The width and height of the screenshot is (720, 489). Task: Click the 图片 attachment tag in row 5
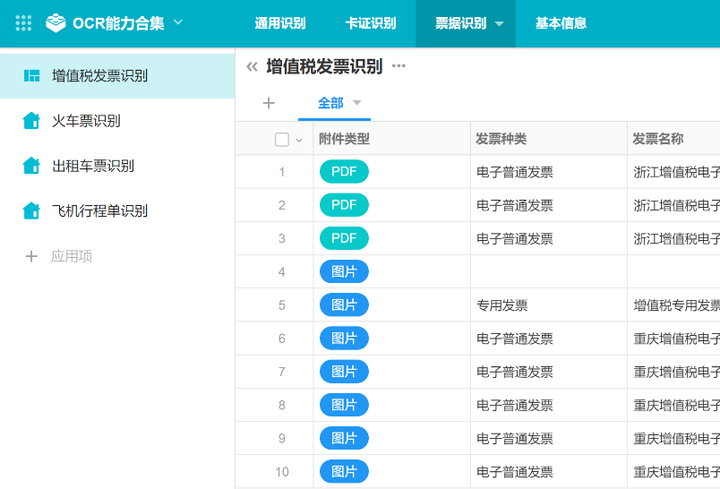click(x=344, y=305)
